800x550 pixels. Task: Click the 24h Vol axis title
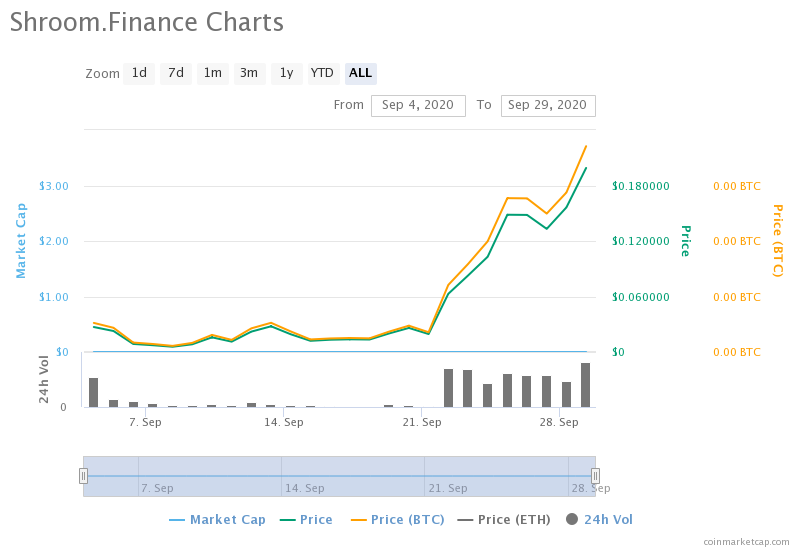[x=44, y=379]
